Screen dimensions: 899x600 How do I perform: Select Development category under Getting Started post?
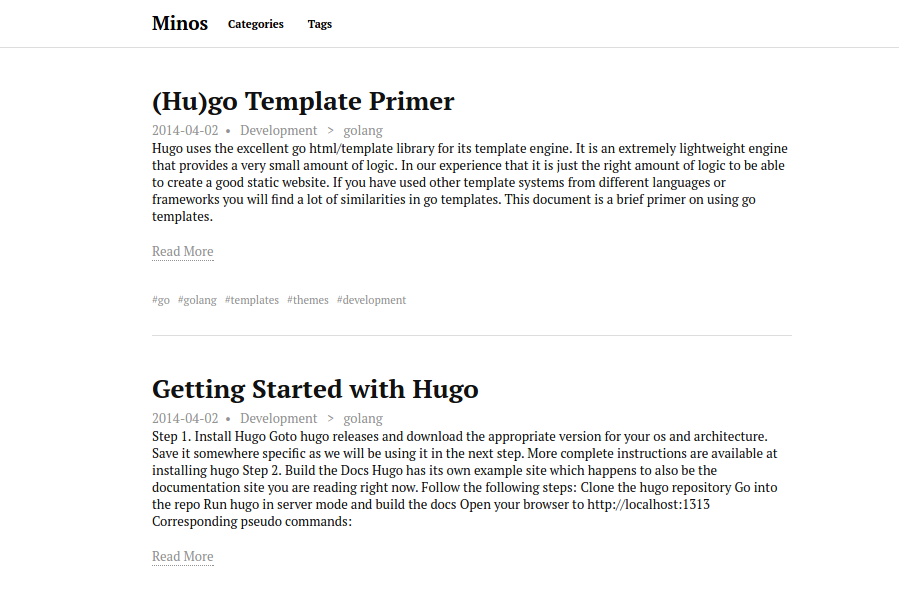(x=278, y=418)
